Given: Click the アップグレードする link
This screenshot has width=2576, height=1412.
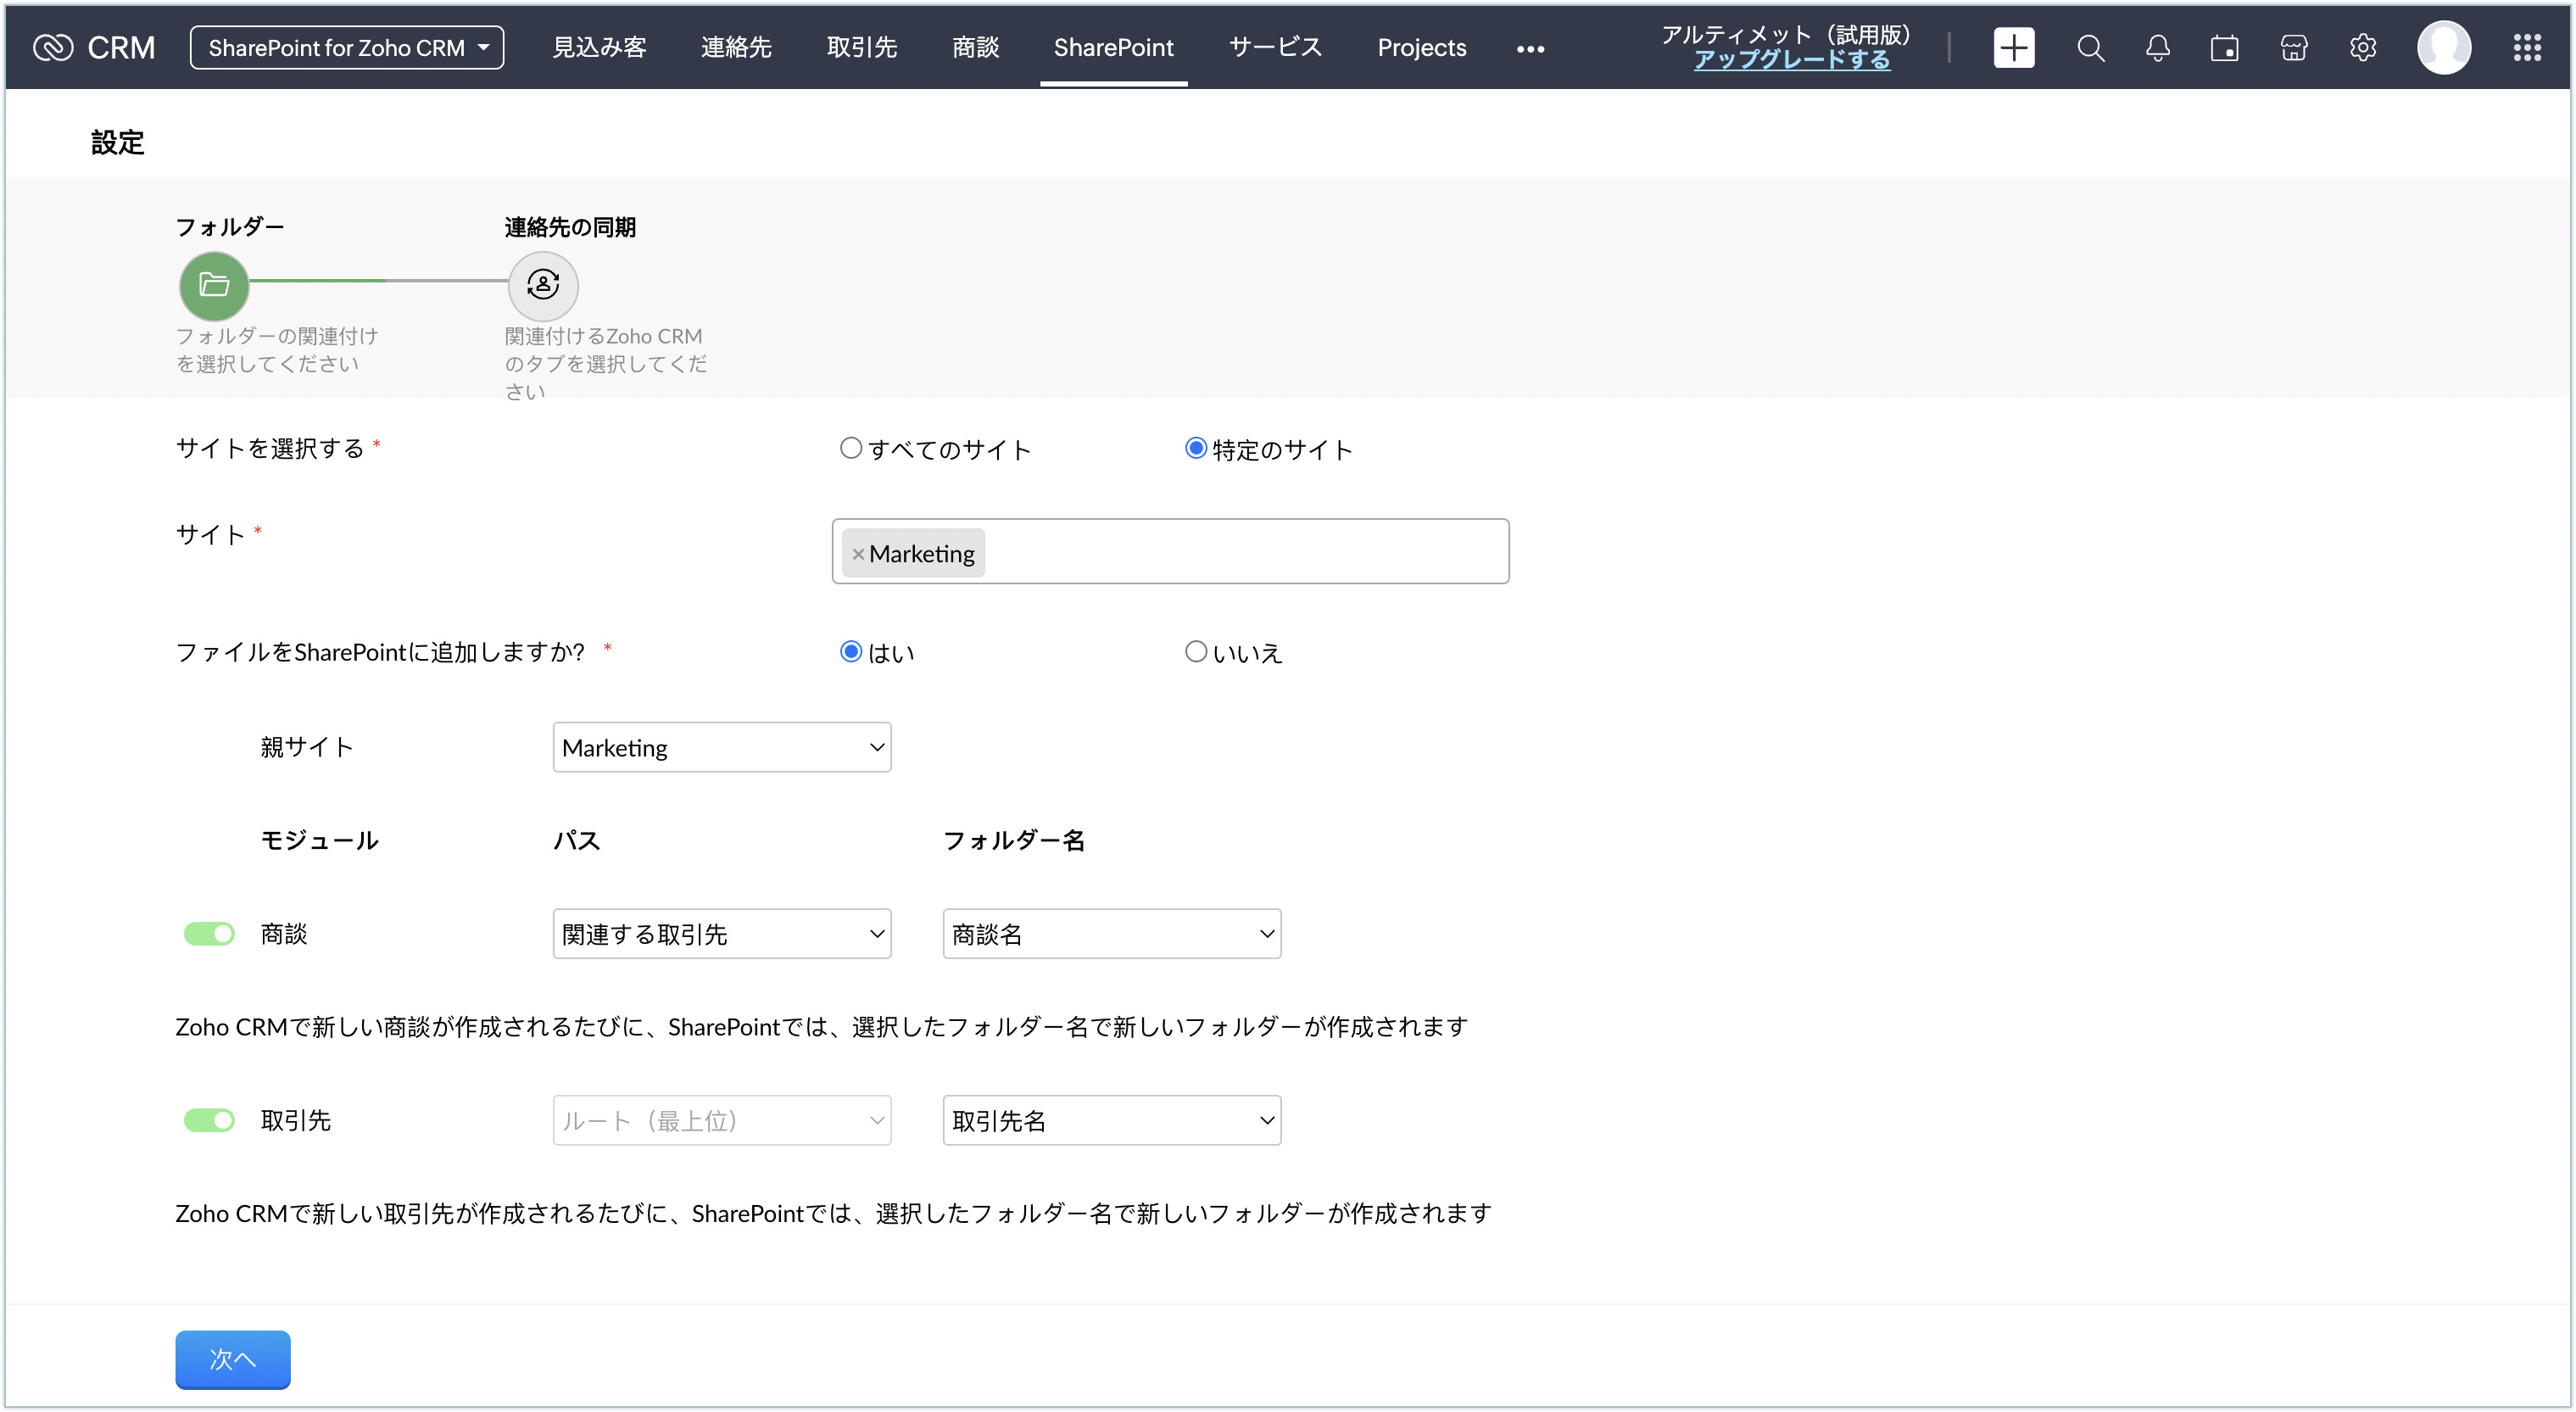Looking at the screenshot, I should click(1791, 60).
